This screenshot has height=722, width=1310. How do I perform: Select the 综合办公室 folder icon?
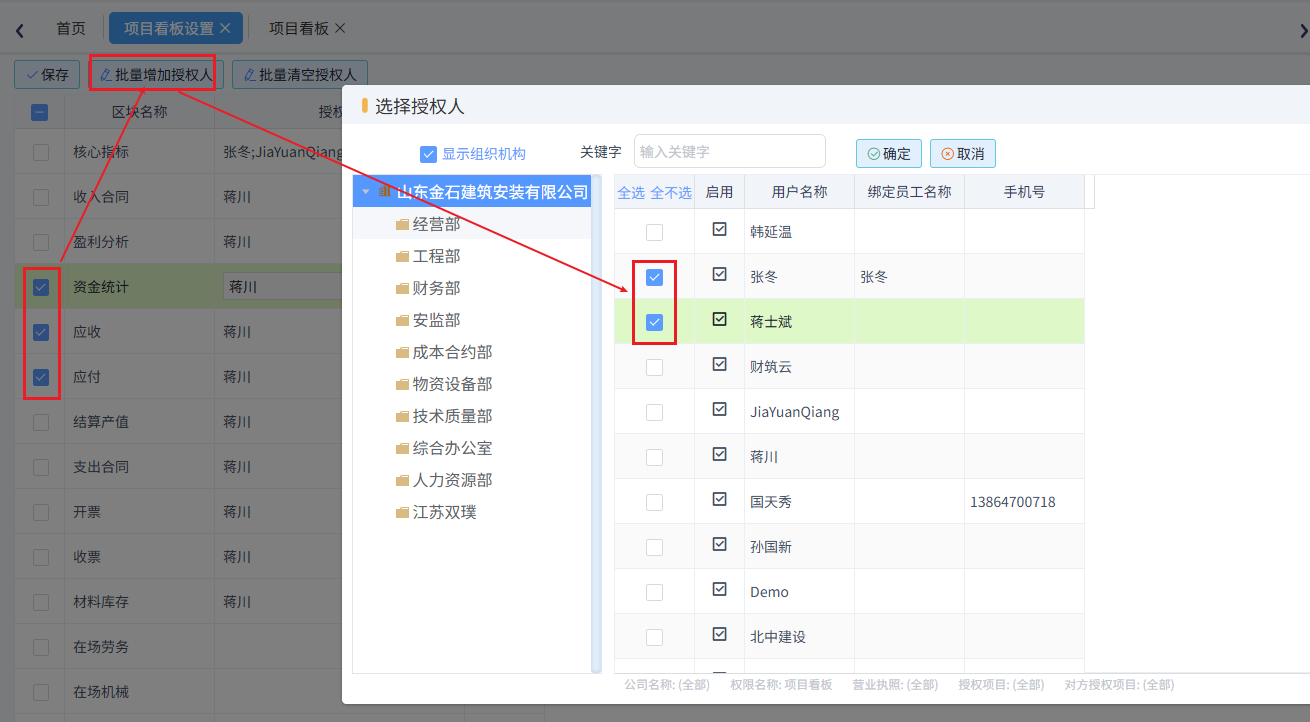403,449
